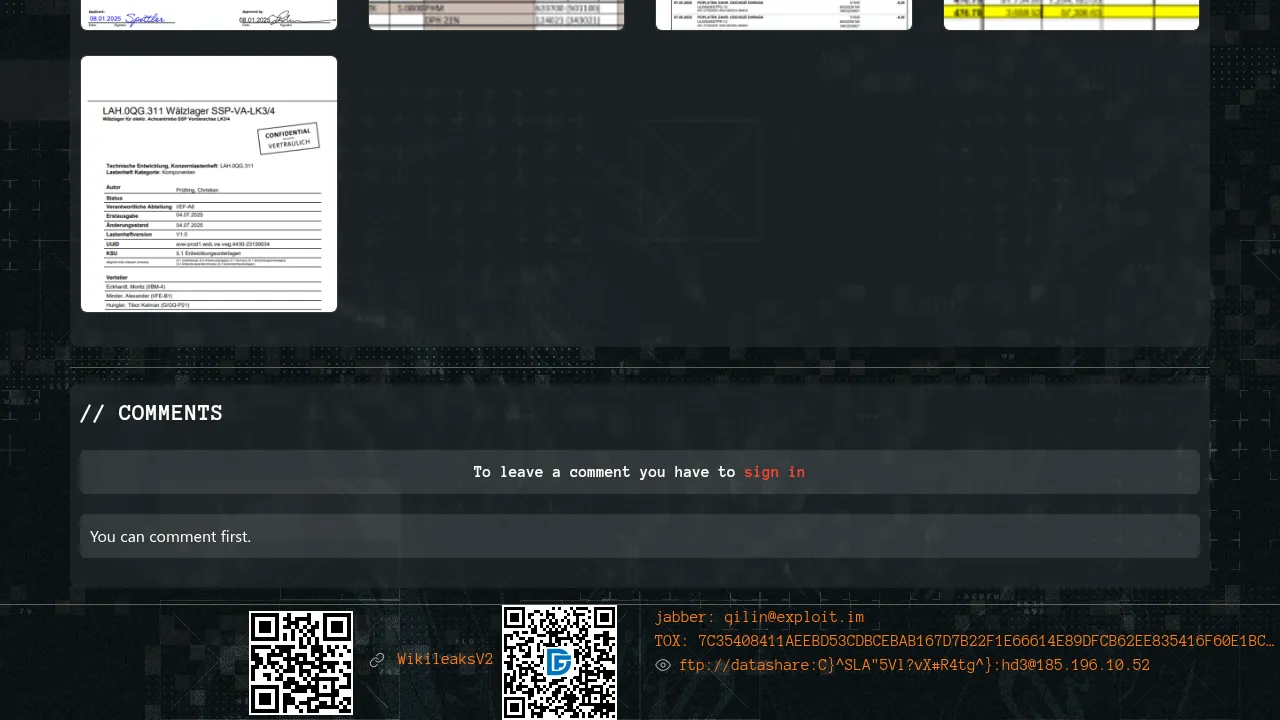
Task: Open the WikileaksV2 link
Action: coord(445,660)
